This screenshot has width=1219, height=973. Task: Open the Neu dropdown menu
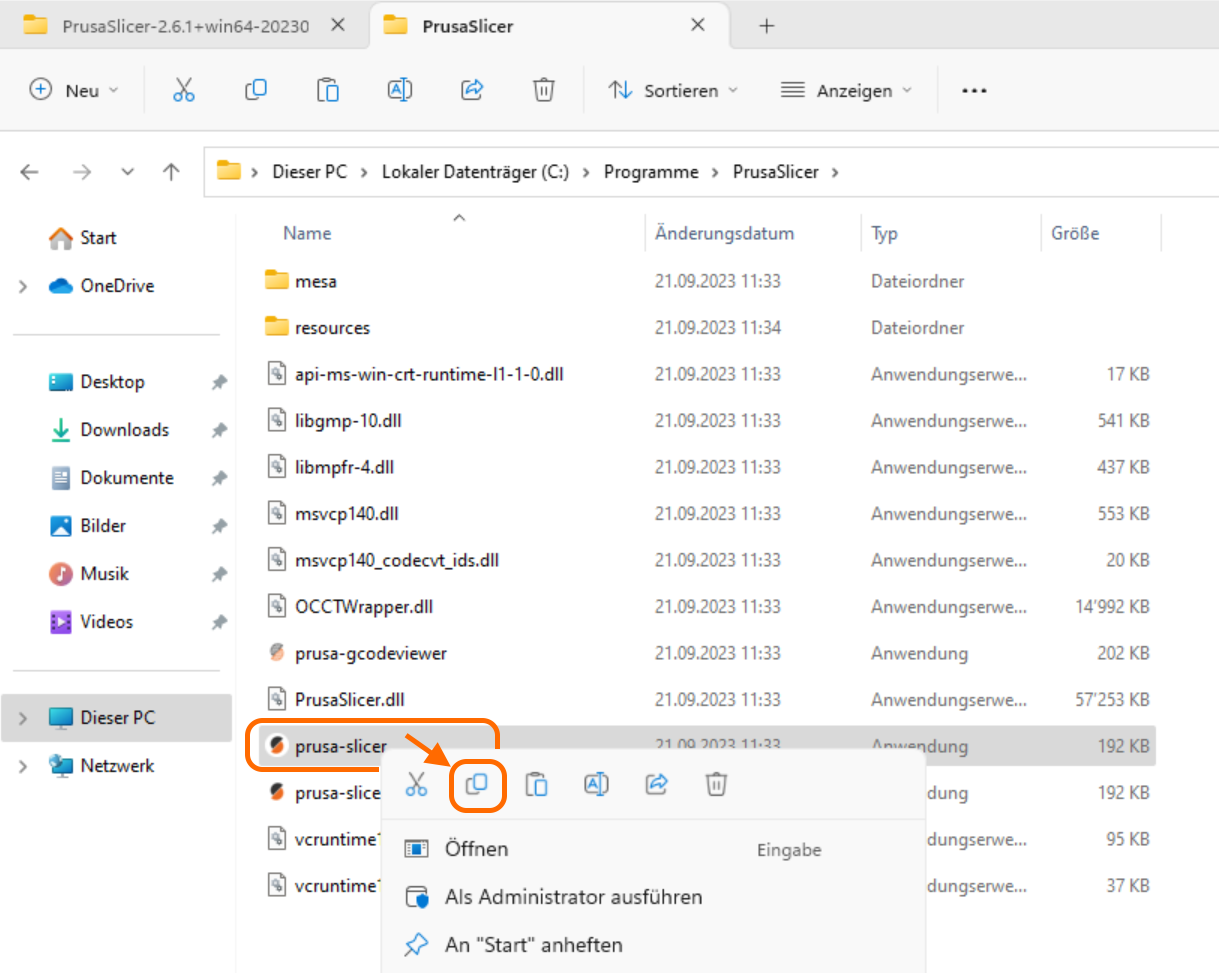[75, 90]
